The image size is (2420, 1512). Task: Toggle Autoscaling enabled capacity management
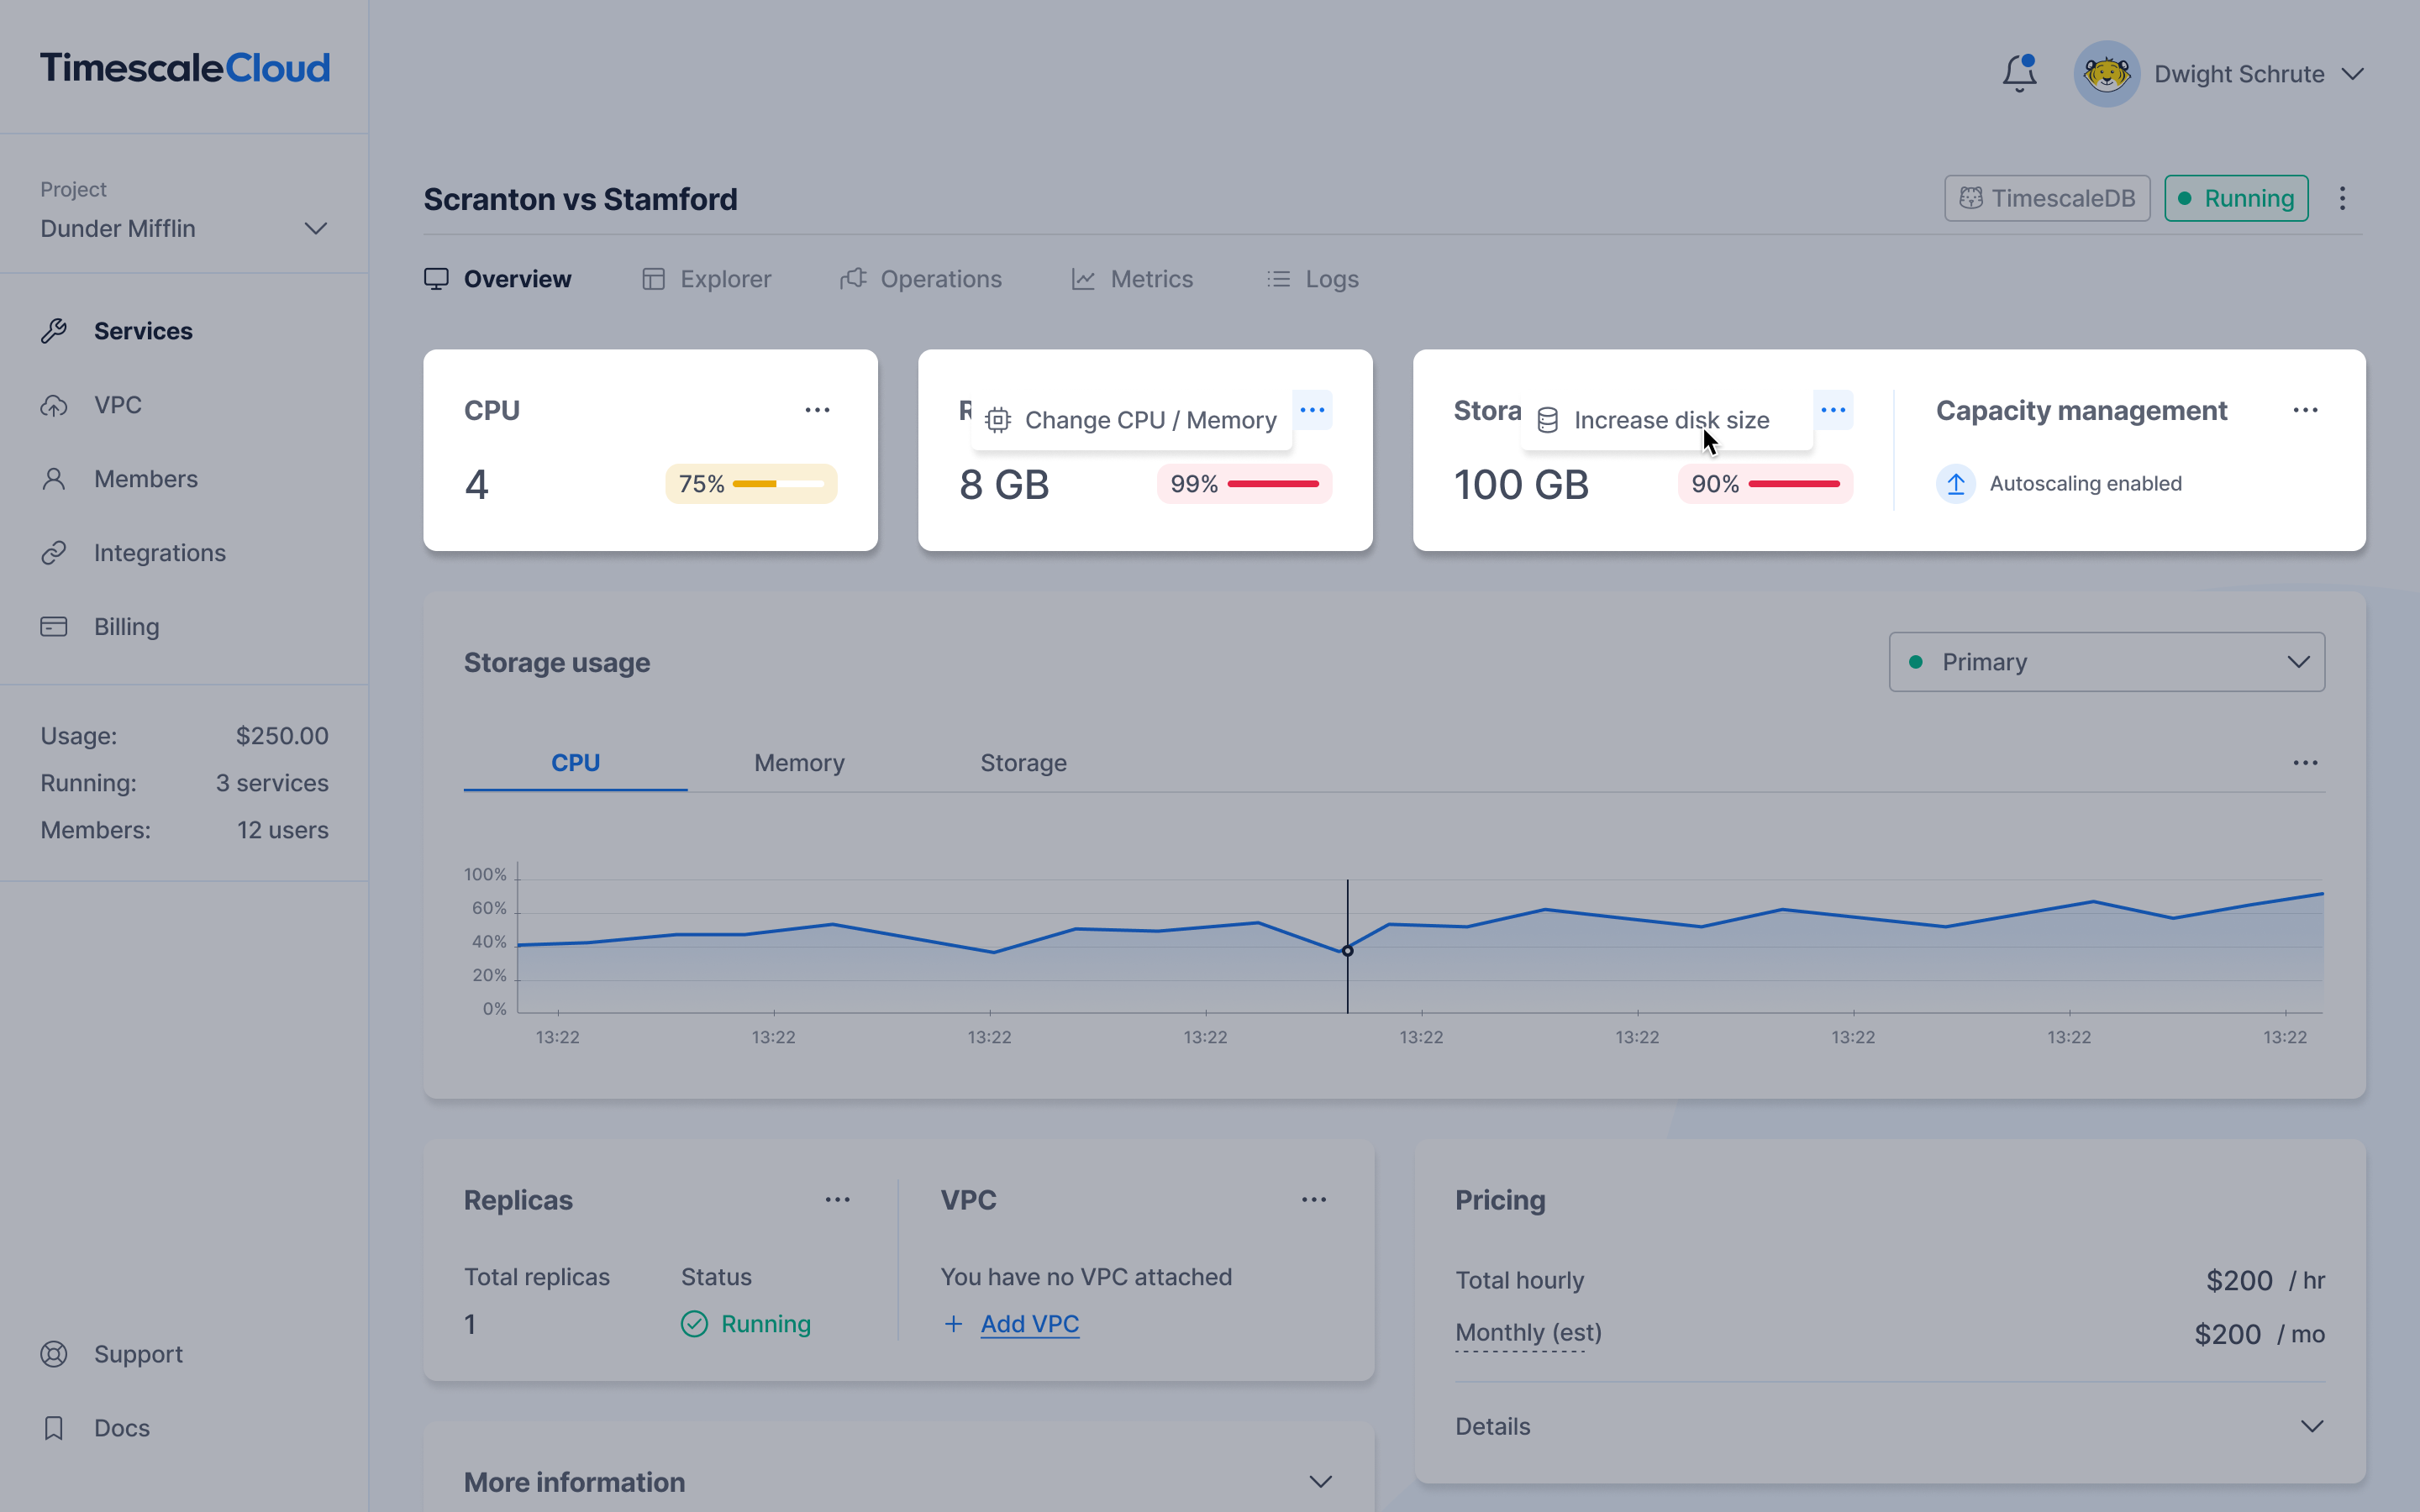[x=1954, y=480]
